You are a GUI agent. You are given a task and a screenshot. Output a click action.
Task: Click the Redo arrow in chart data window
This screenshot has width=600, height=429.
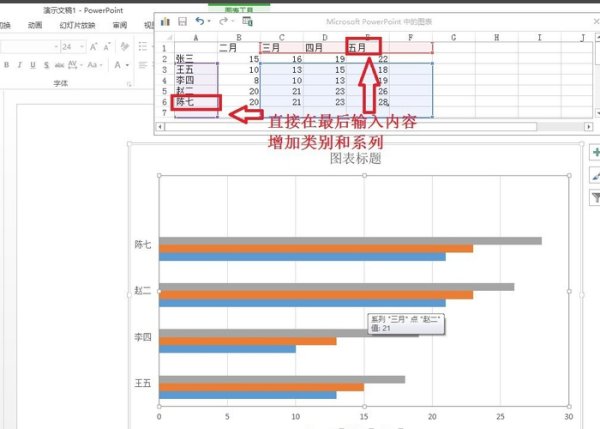[x=223, y=21]
